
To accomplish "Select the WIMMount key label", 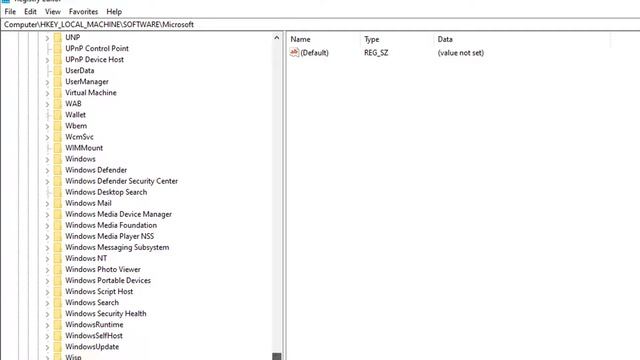I will 84,148.
